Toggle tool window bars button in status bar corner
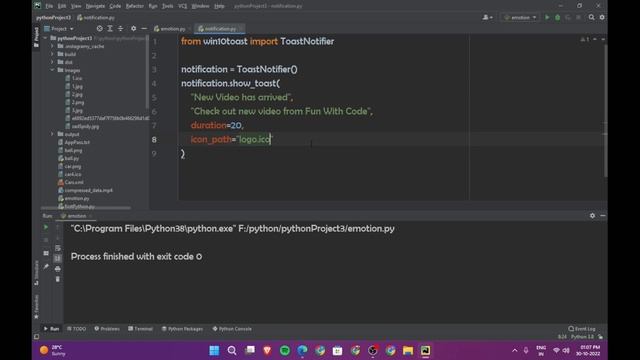640x360 pixels. coord(36,337)
